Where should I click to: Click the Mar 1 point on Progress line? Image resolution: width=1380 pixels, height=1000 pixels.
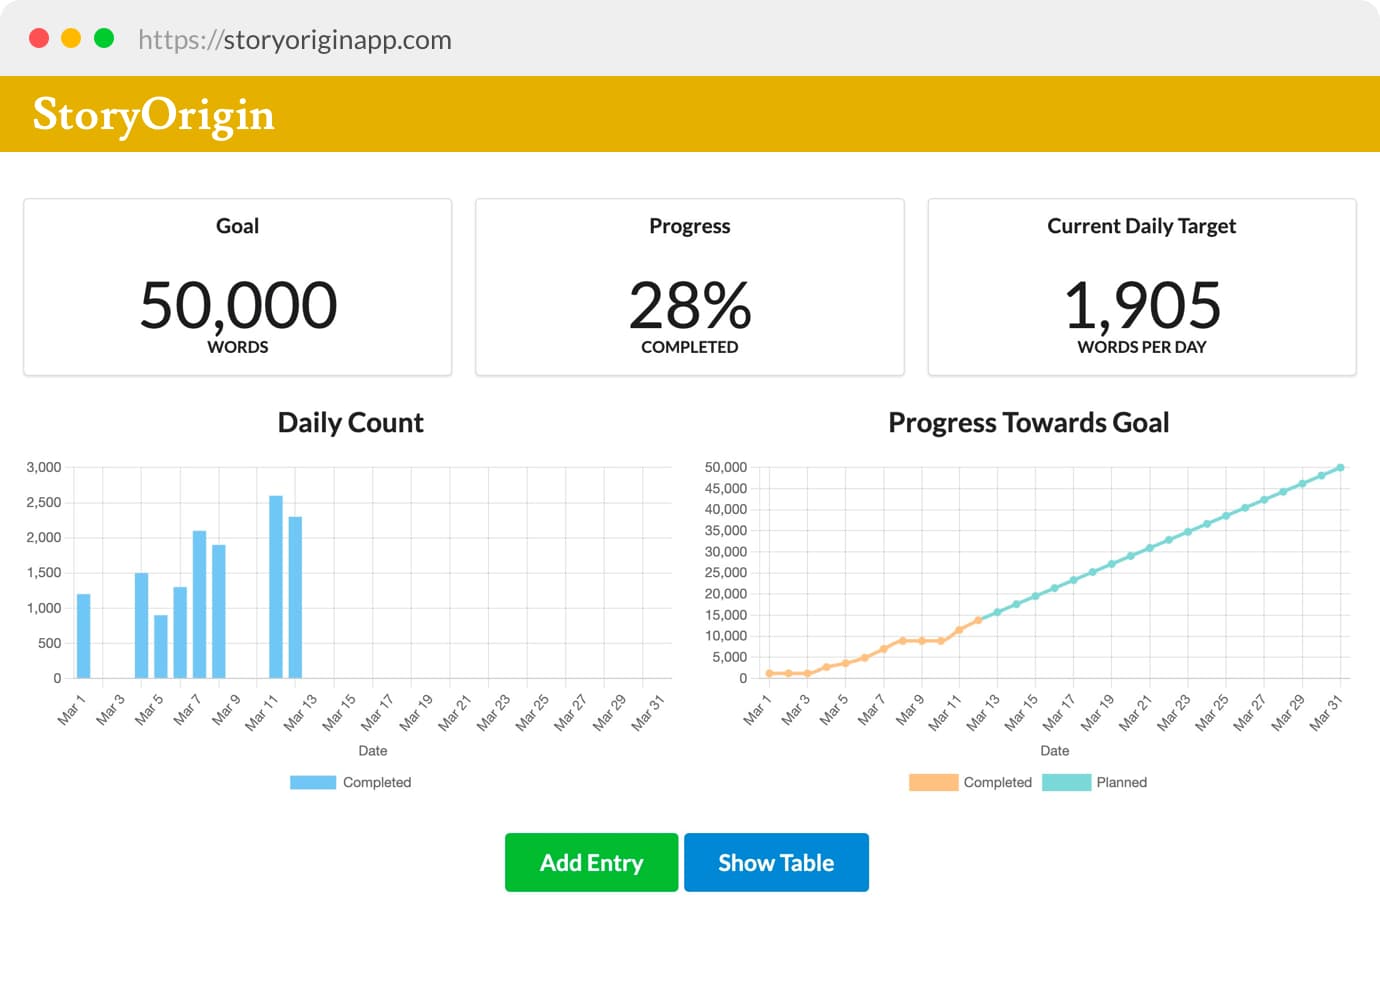[x=769, y=673]
